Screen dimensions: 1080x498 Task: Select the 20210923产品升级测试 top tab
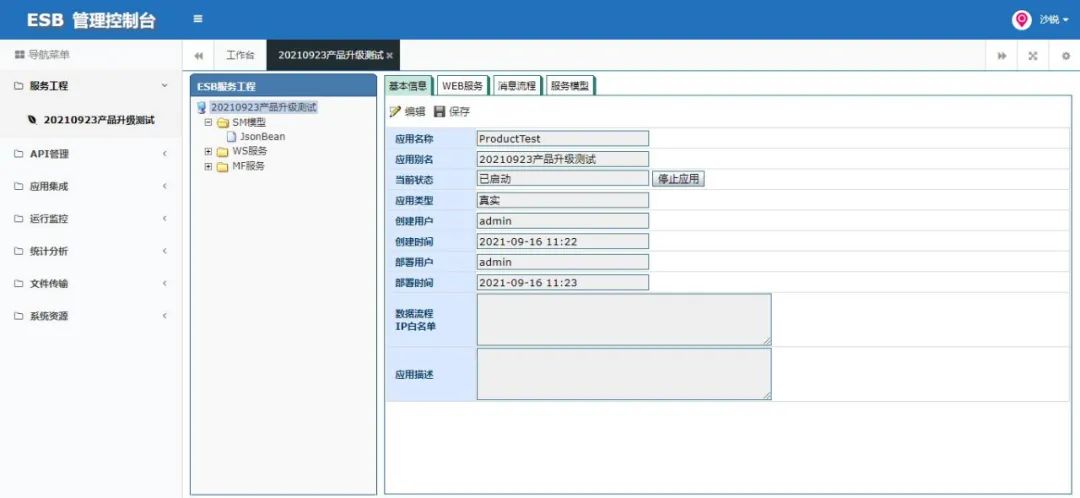pyautogui.click(x=331, y=55)
